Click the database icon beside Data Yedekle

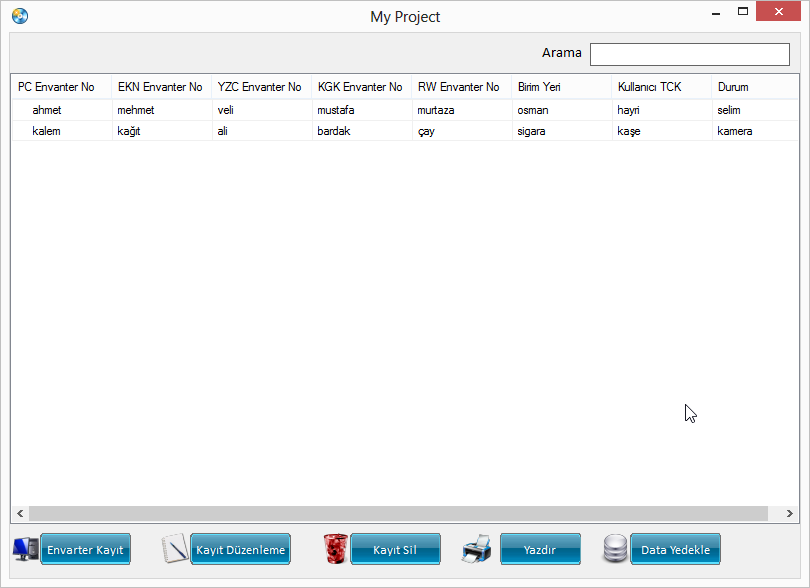tap(615, 549)
